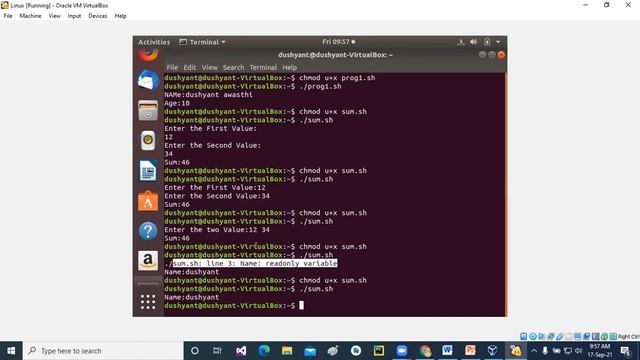This screenshot has width=640, height=360.
Task: Click Activities in Ubuntu top bar
Action: [154, 42]
